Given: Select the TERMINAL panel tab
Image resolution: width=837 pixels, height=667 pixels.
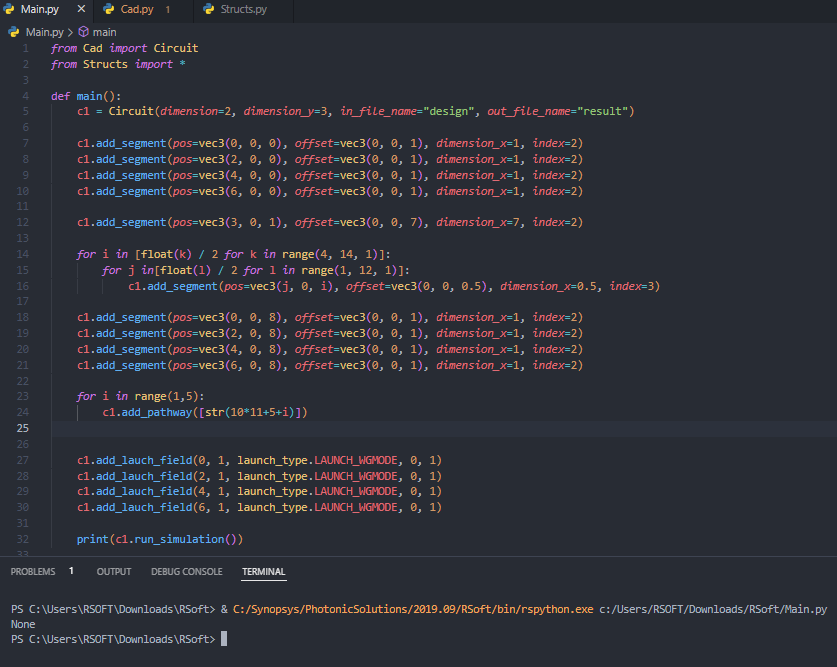Looking at the screenshot, I should pyautogui.click(x=264, y=571).
